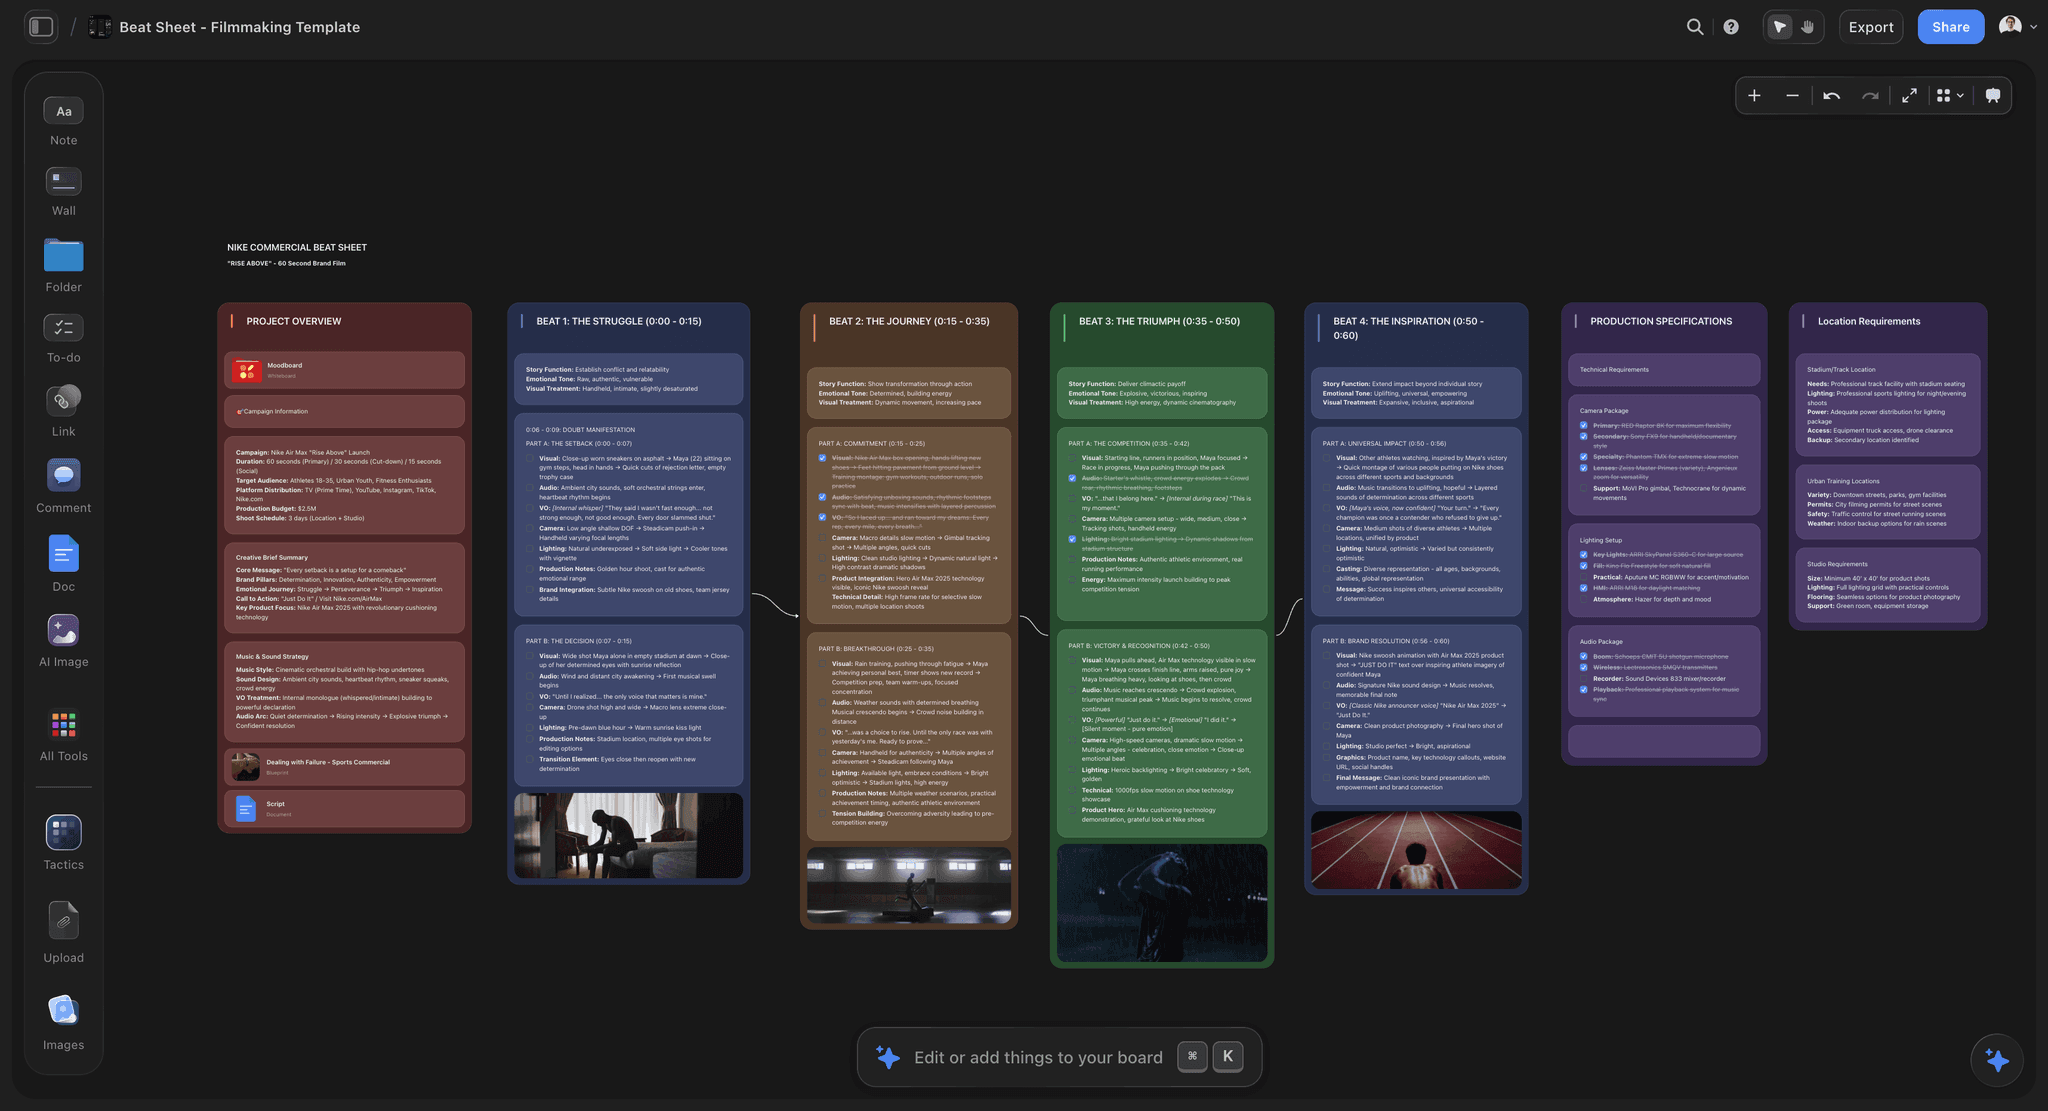This screenshot has height=1111, width=2048.
Task: Toggle the left sidebar panel icon
Action: [x=41, y=27]
